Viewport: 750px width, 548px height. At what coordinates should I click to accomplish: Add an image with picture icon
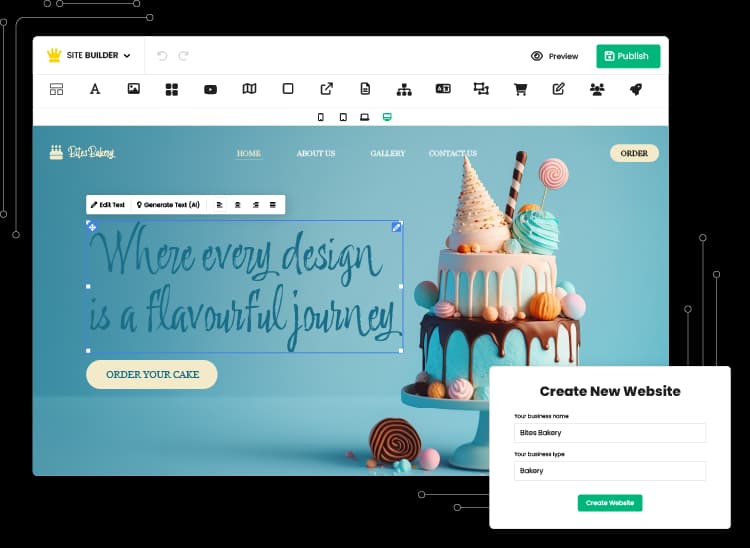(133, 88)
